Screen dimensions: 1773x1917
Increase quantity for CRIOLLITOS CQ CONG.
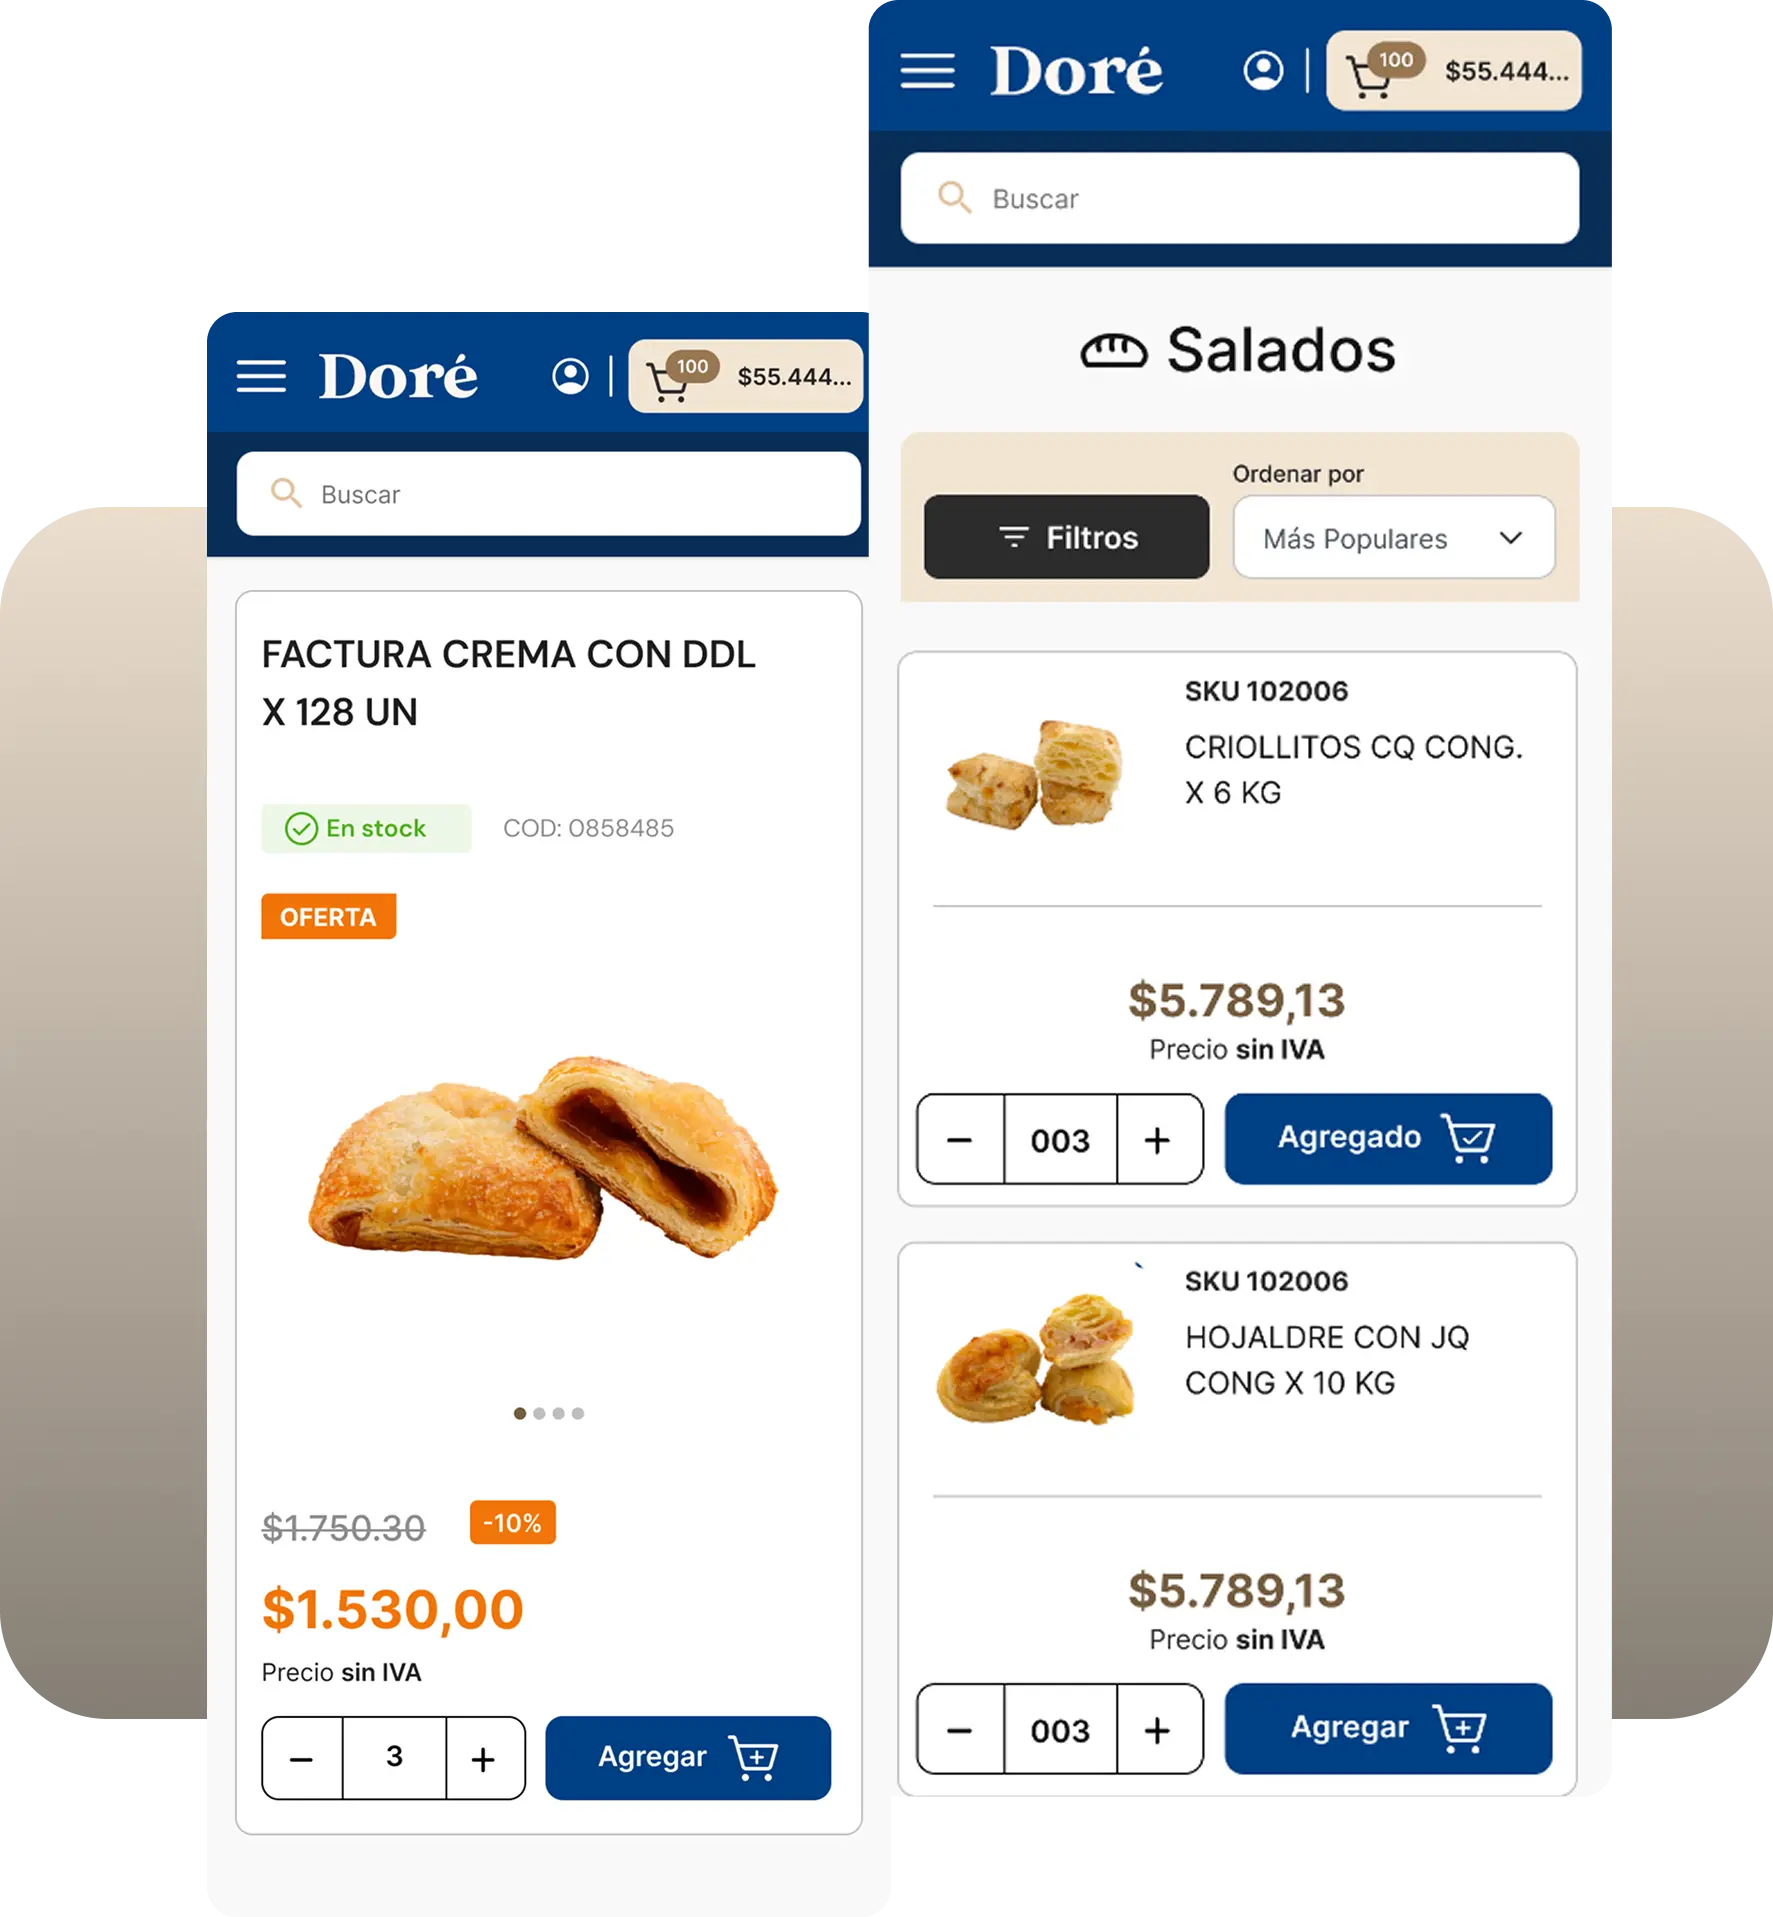[1158, 1139]
